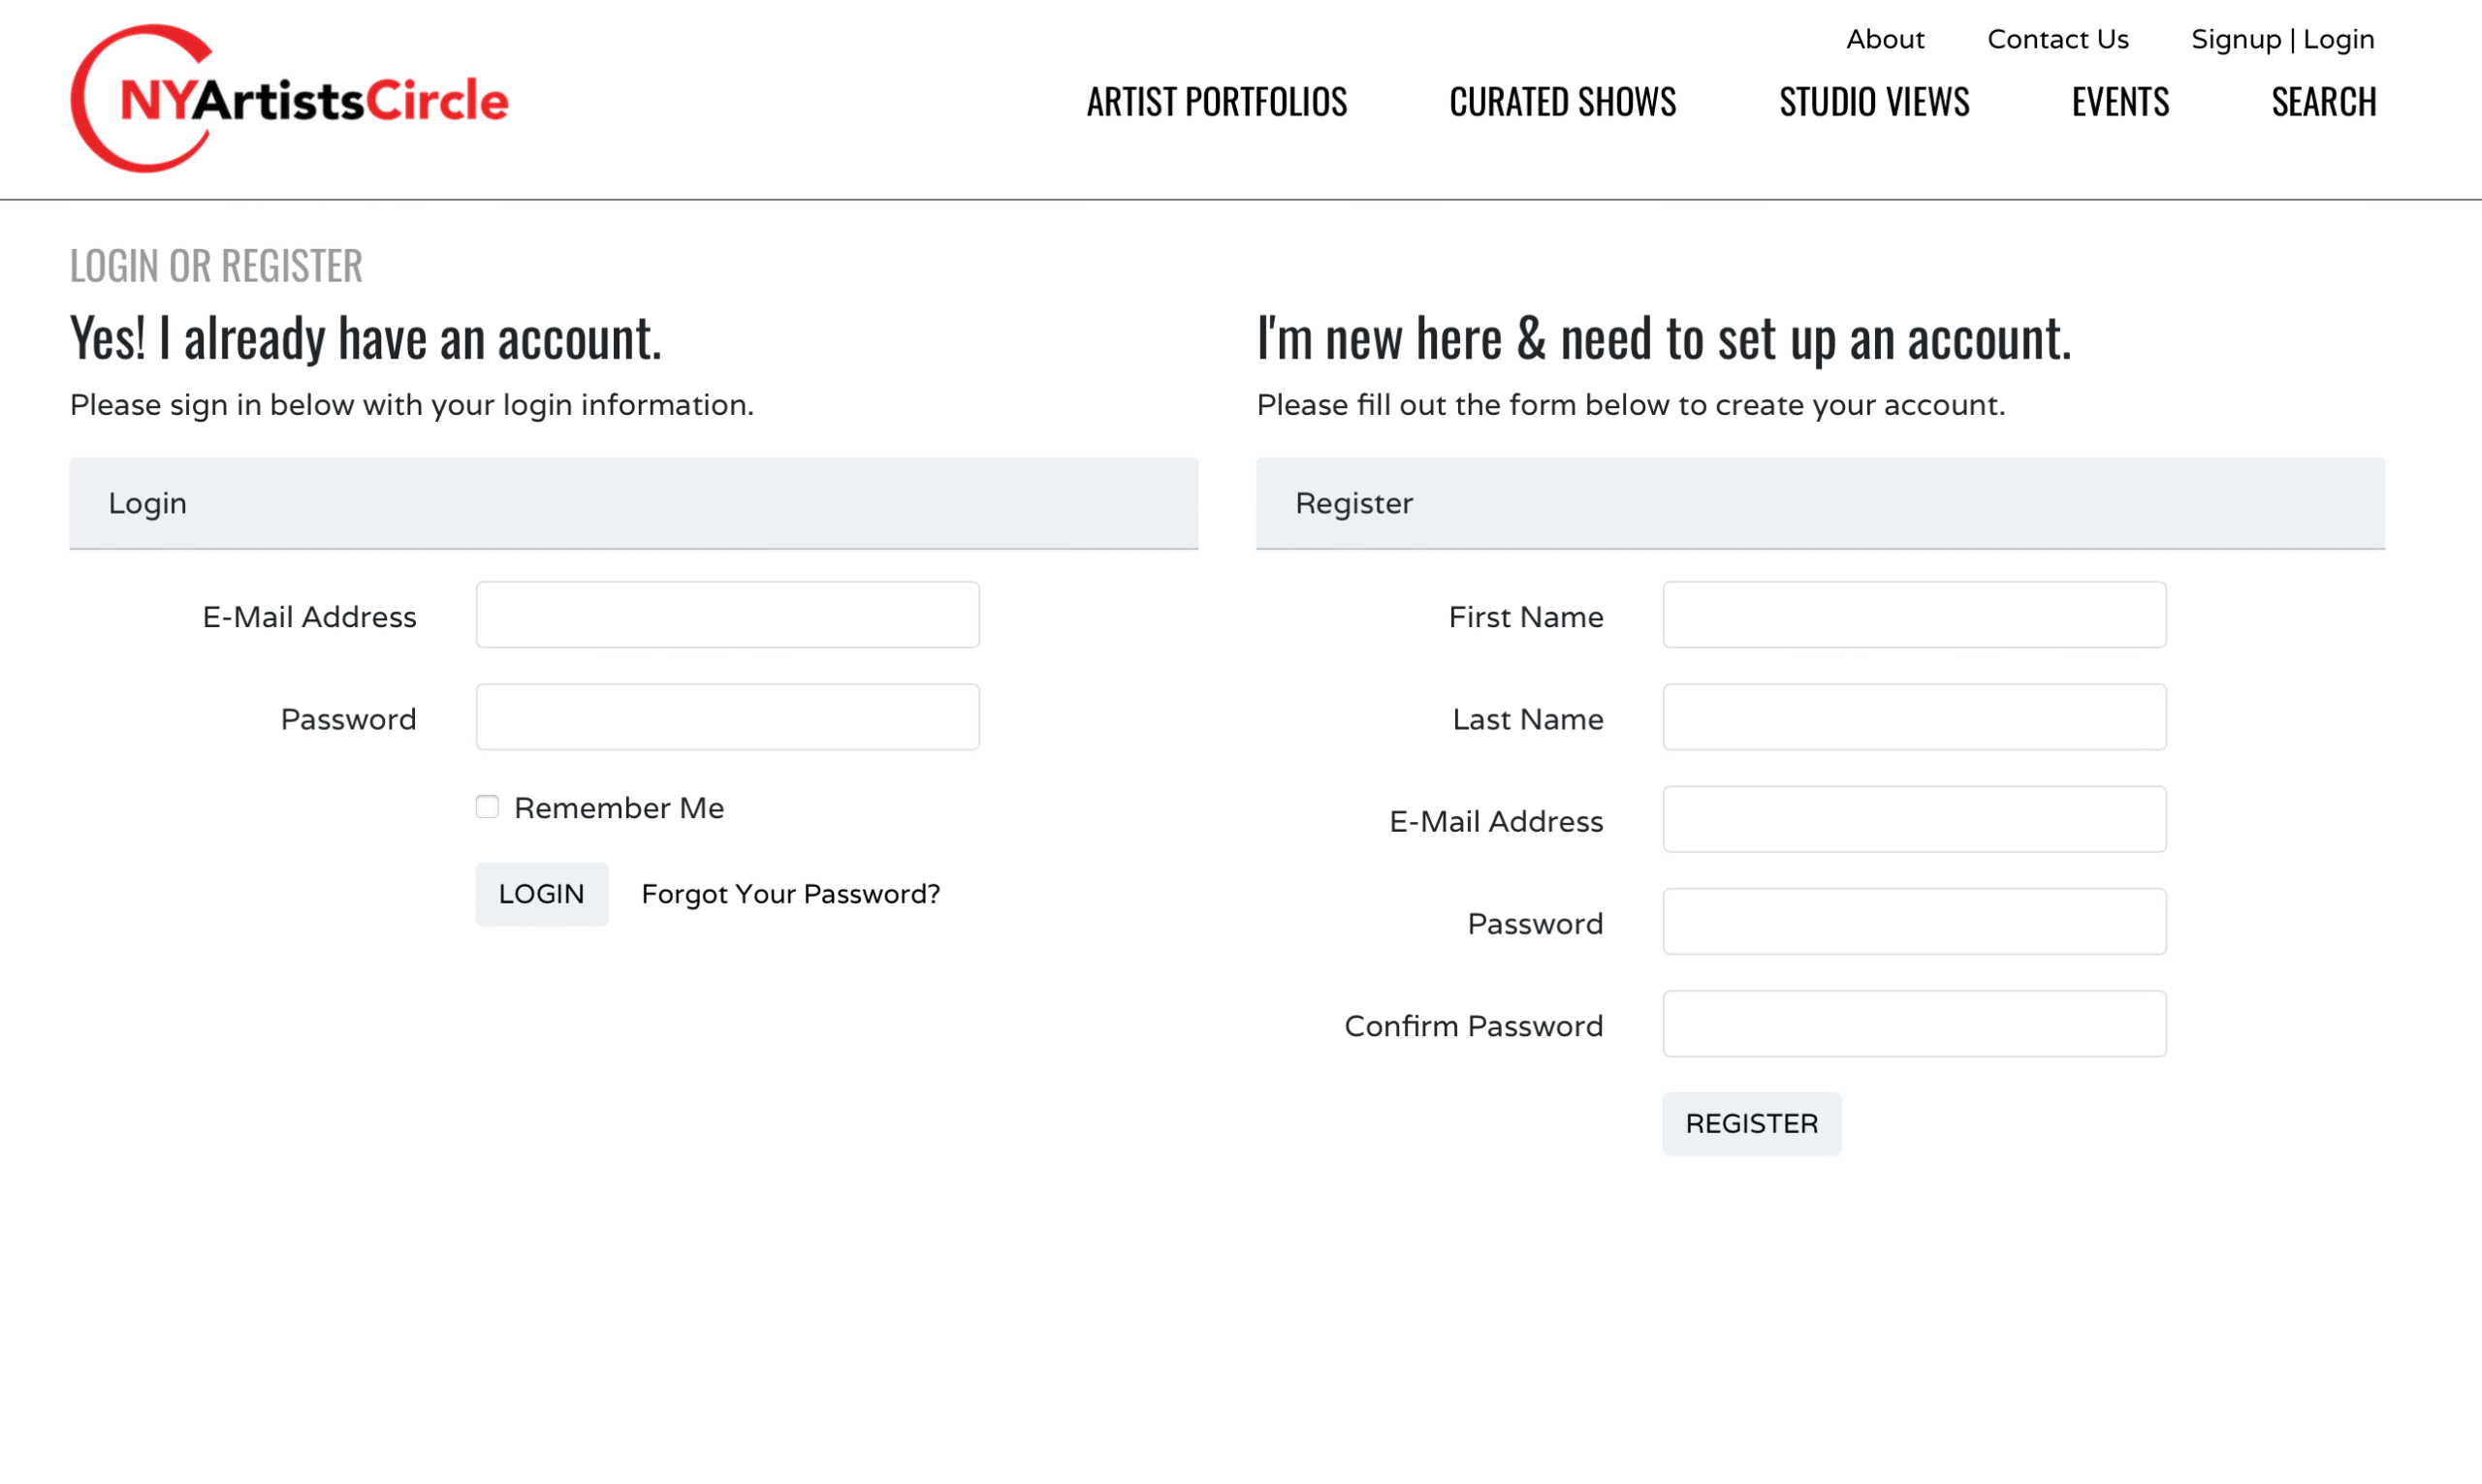This screenshot has width=2482, height=1484.
Task: Open the Artist Portfolios menu
Action: click(1216, 102)
